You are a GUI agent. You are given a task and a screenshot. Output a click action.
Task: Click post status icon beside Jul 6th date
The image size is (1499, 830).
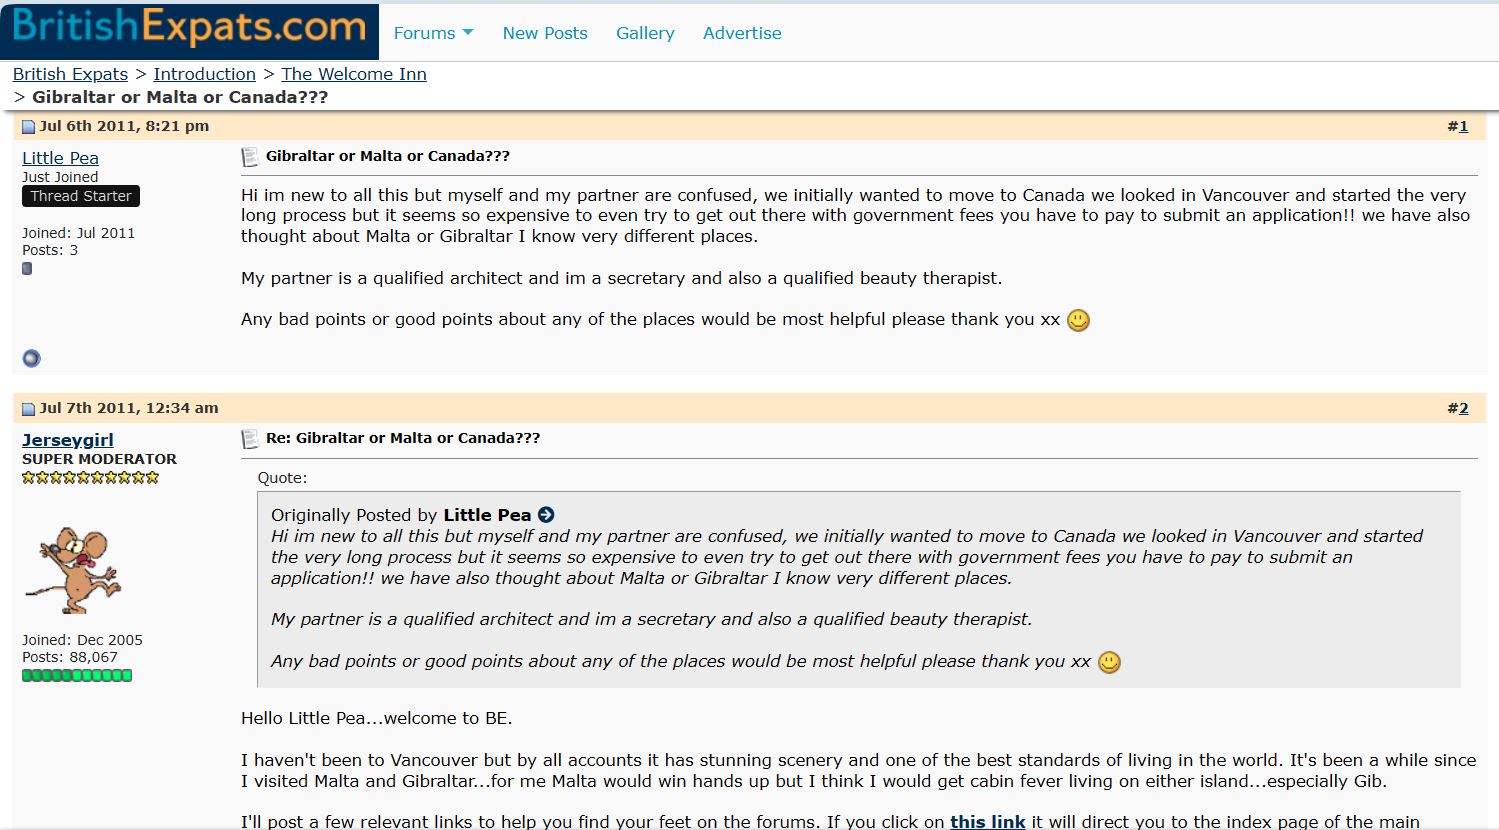click(28, 127)
